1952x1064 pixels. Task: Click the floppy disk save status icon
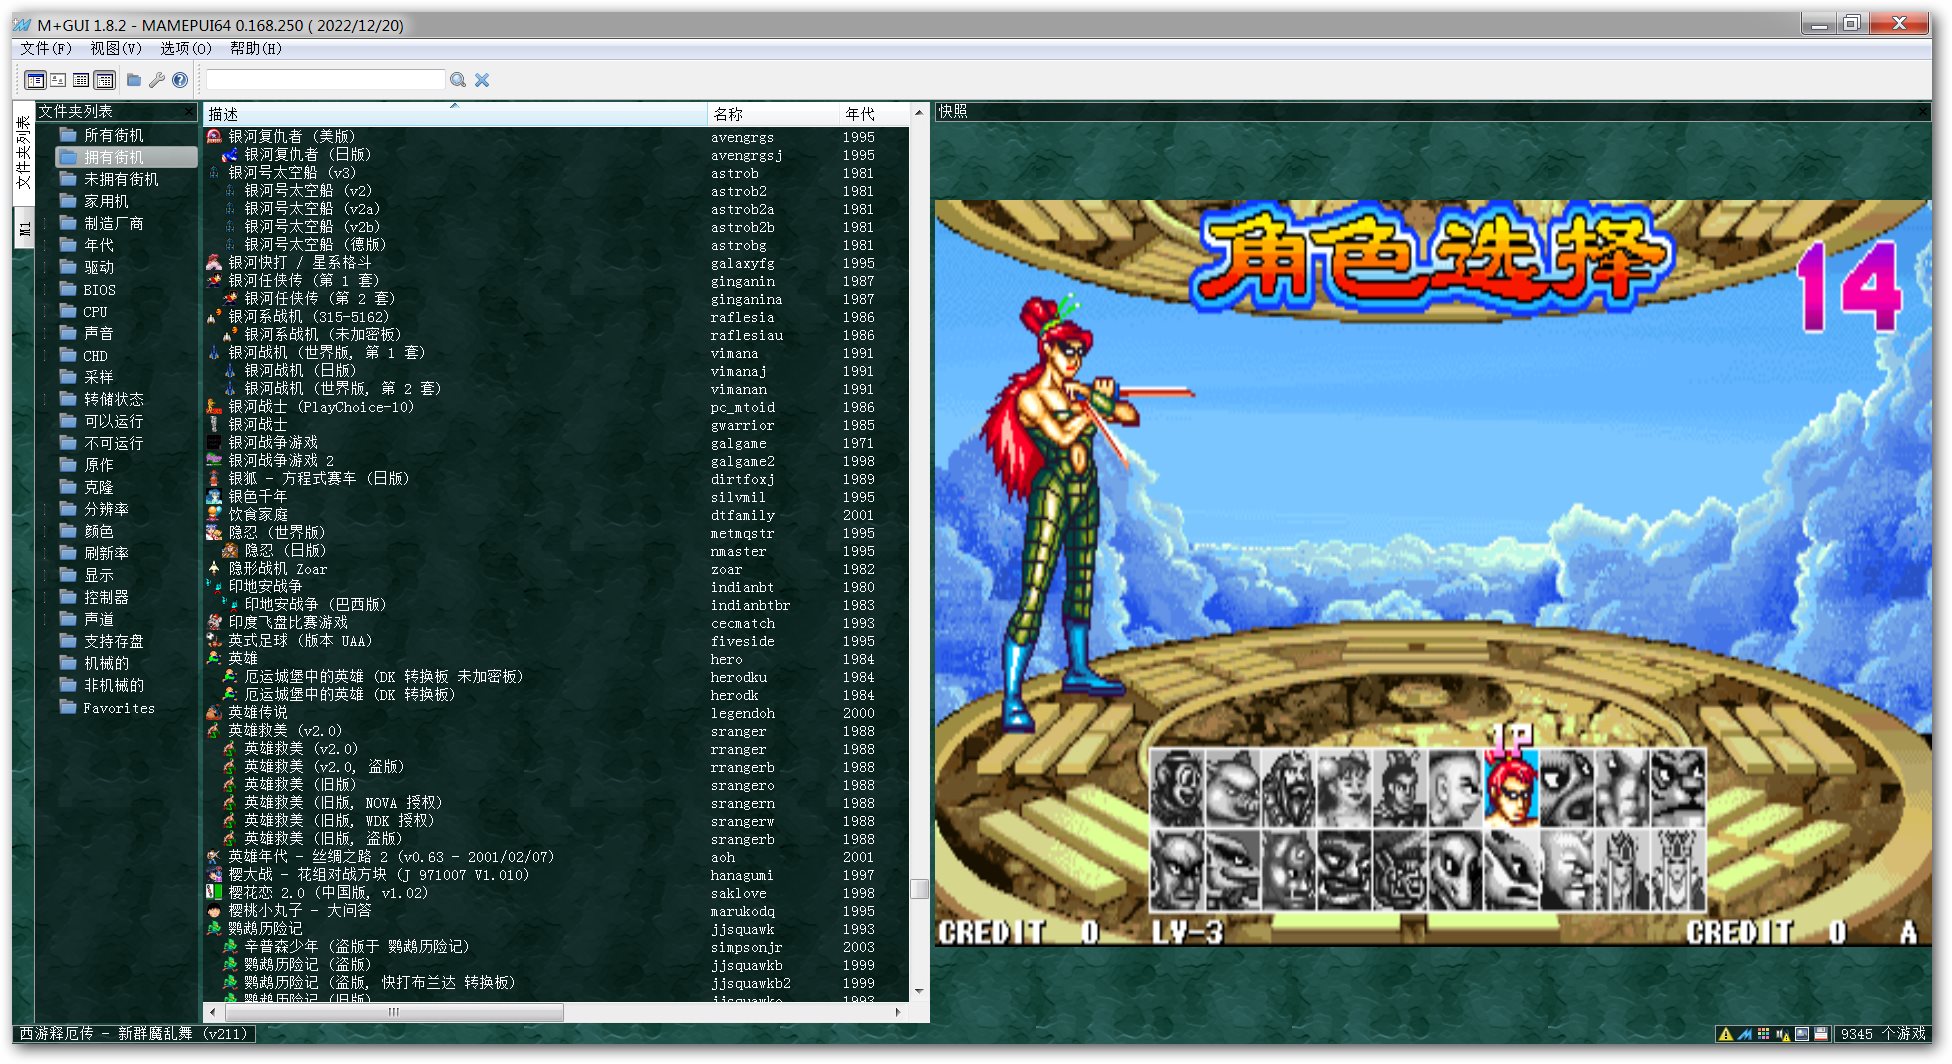(x=1821, y=1034)
